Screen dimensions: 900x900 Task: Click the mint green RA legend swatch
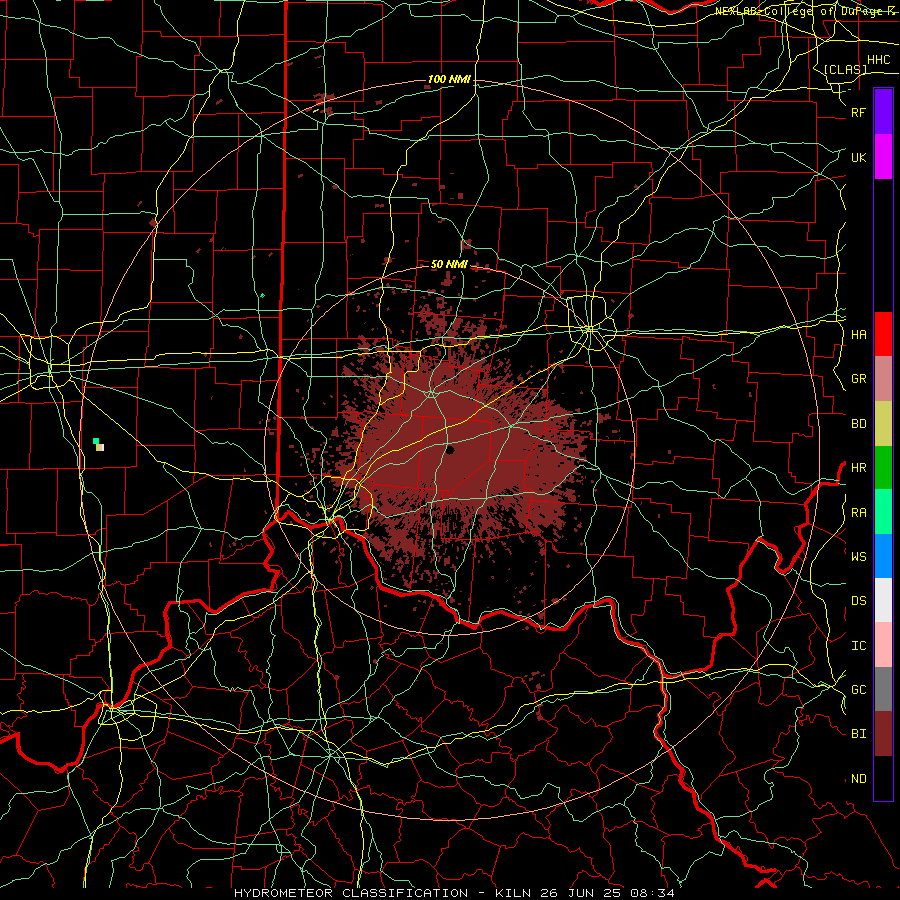click(883, 512)
